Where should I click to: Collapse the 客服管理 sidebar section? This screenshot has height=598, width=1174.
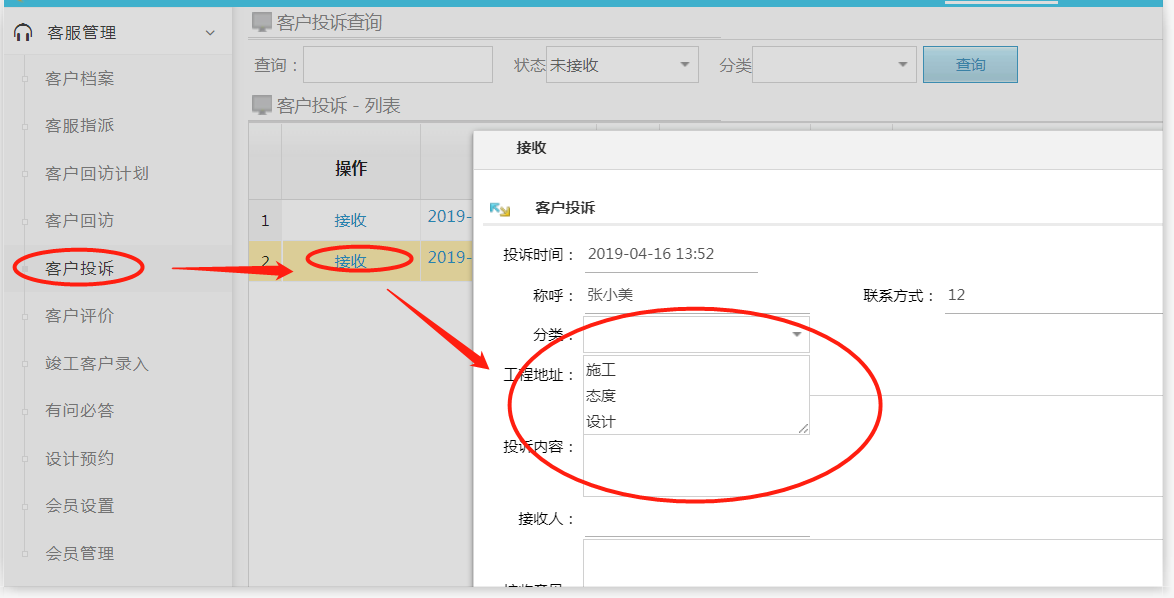210,33
